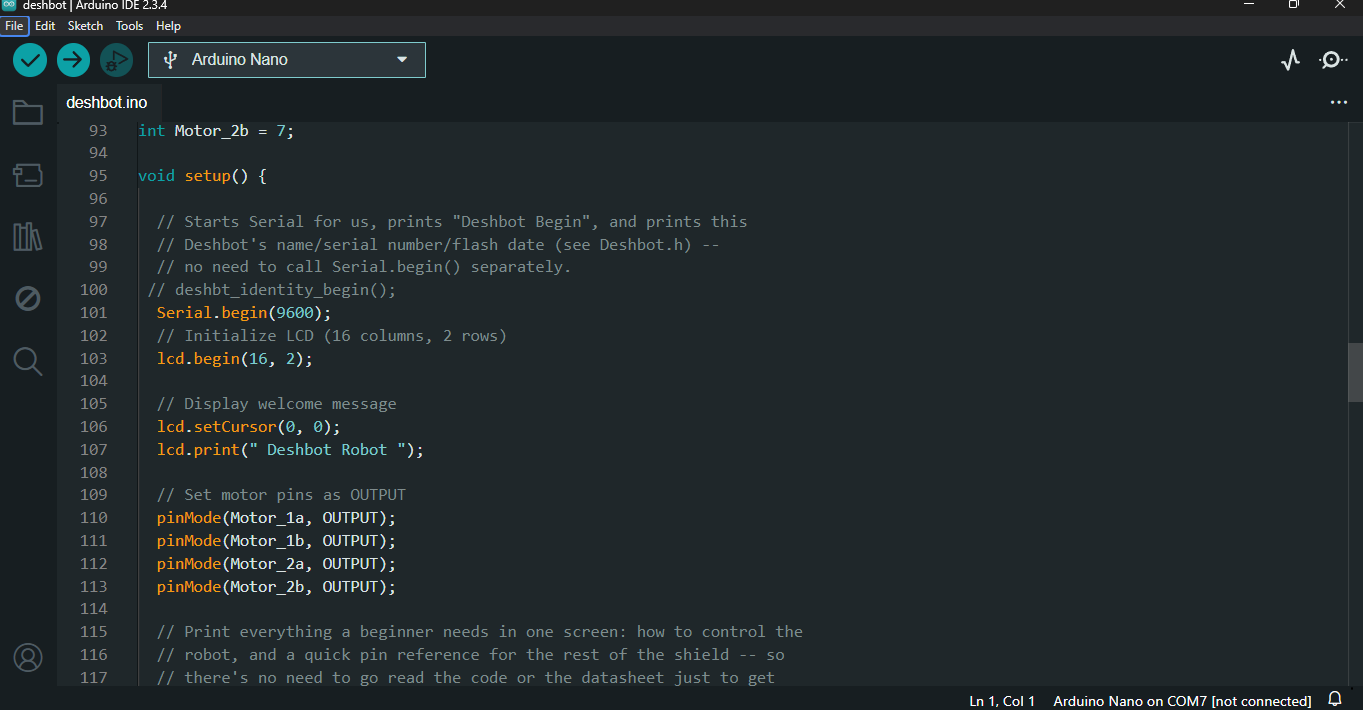
Task: Click line number 101 in the gutter
Action: click(94, 313)
